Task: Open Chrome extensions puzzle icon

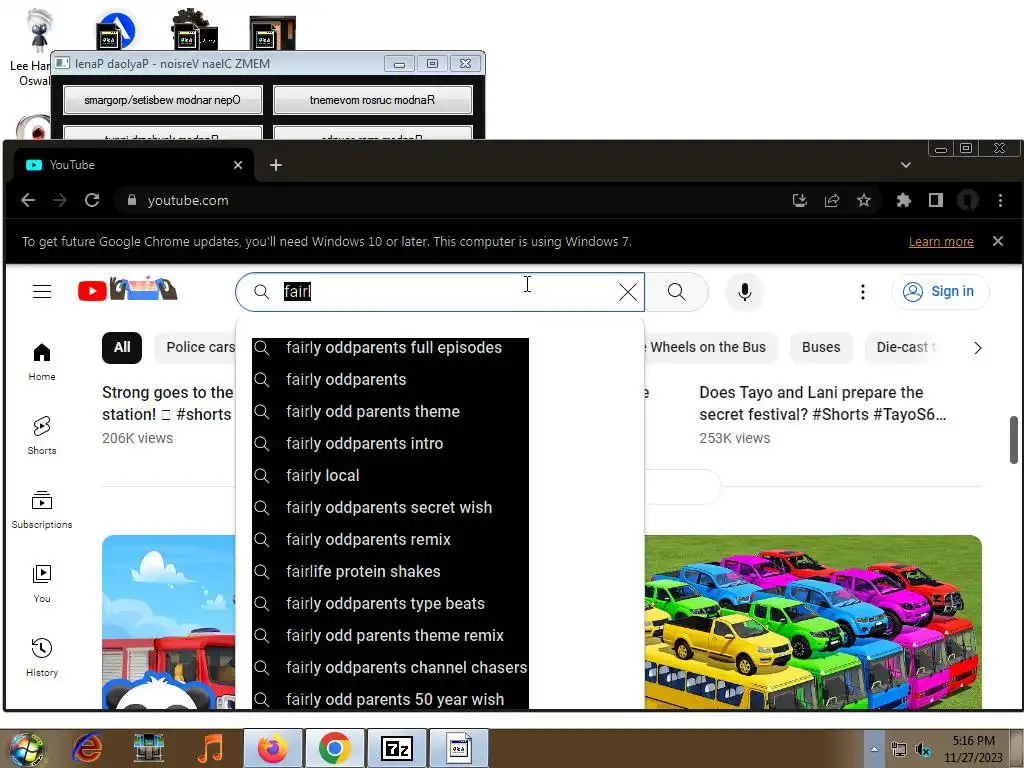Action: tap(903, 200)
